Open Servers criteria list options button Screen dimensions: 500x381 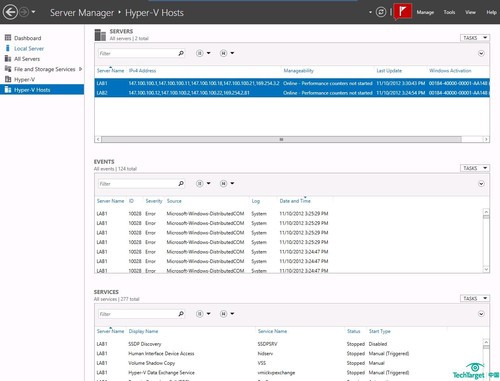(x=203, y=53)
